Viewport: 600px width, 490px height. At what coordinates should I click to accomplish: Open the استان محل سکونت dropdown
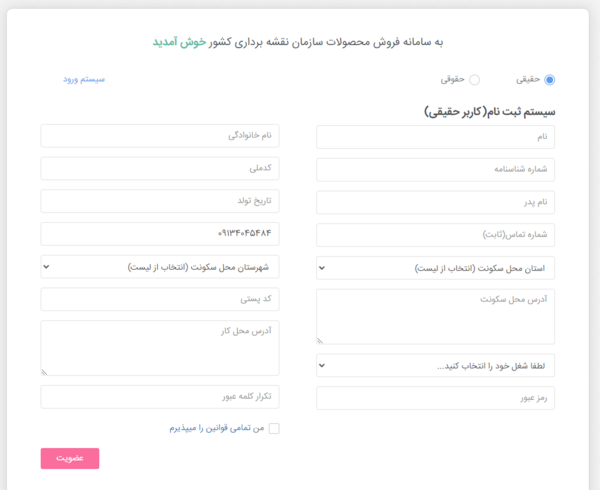[x=435, y=268]
